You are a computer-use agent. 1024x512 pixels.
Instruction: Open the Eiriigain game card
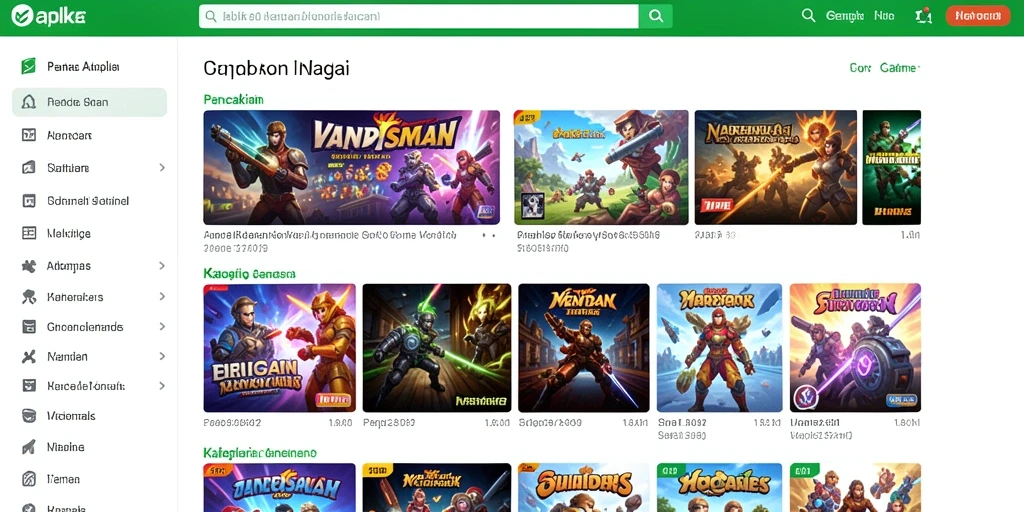point(280,347)
